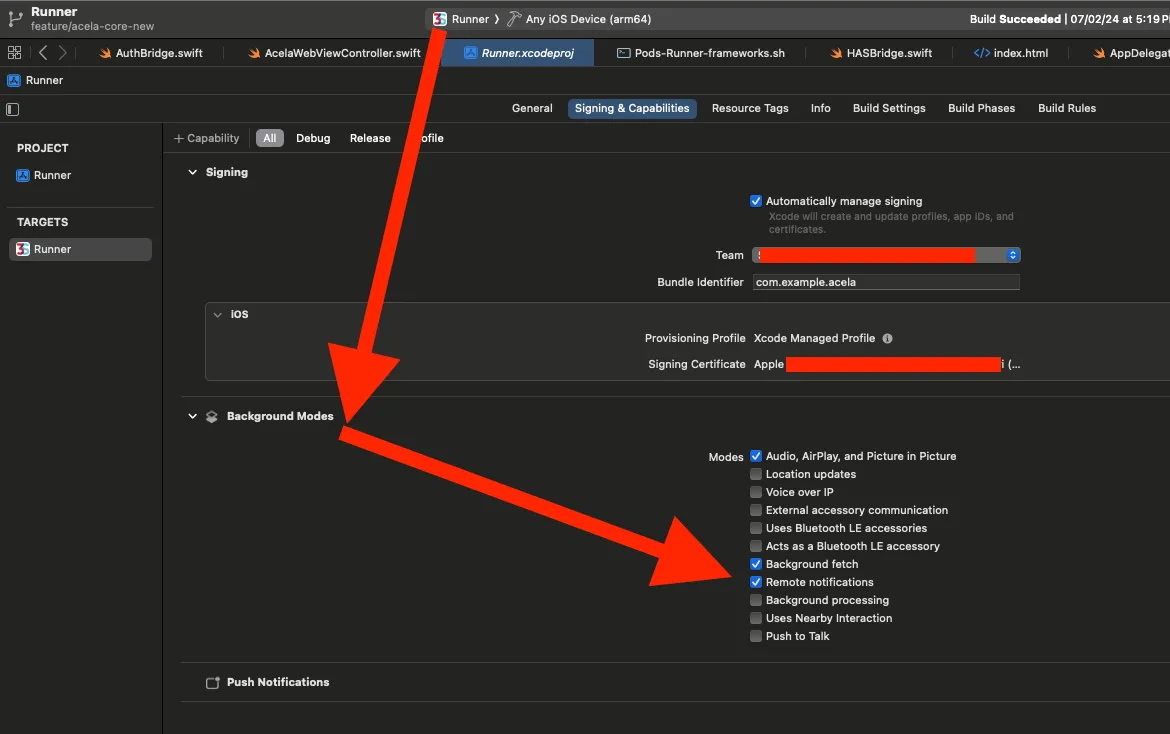Enable Voice over IP background mode
This screenshot has height=734, width=1170.
point(756,492)
